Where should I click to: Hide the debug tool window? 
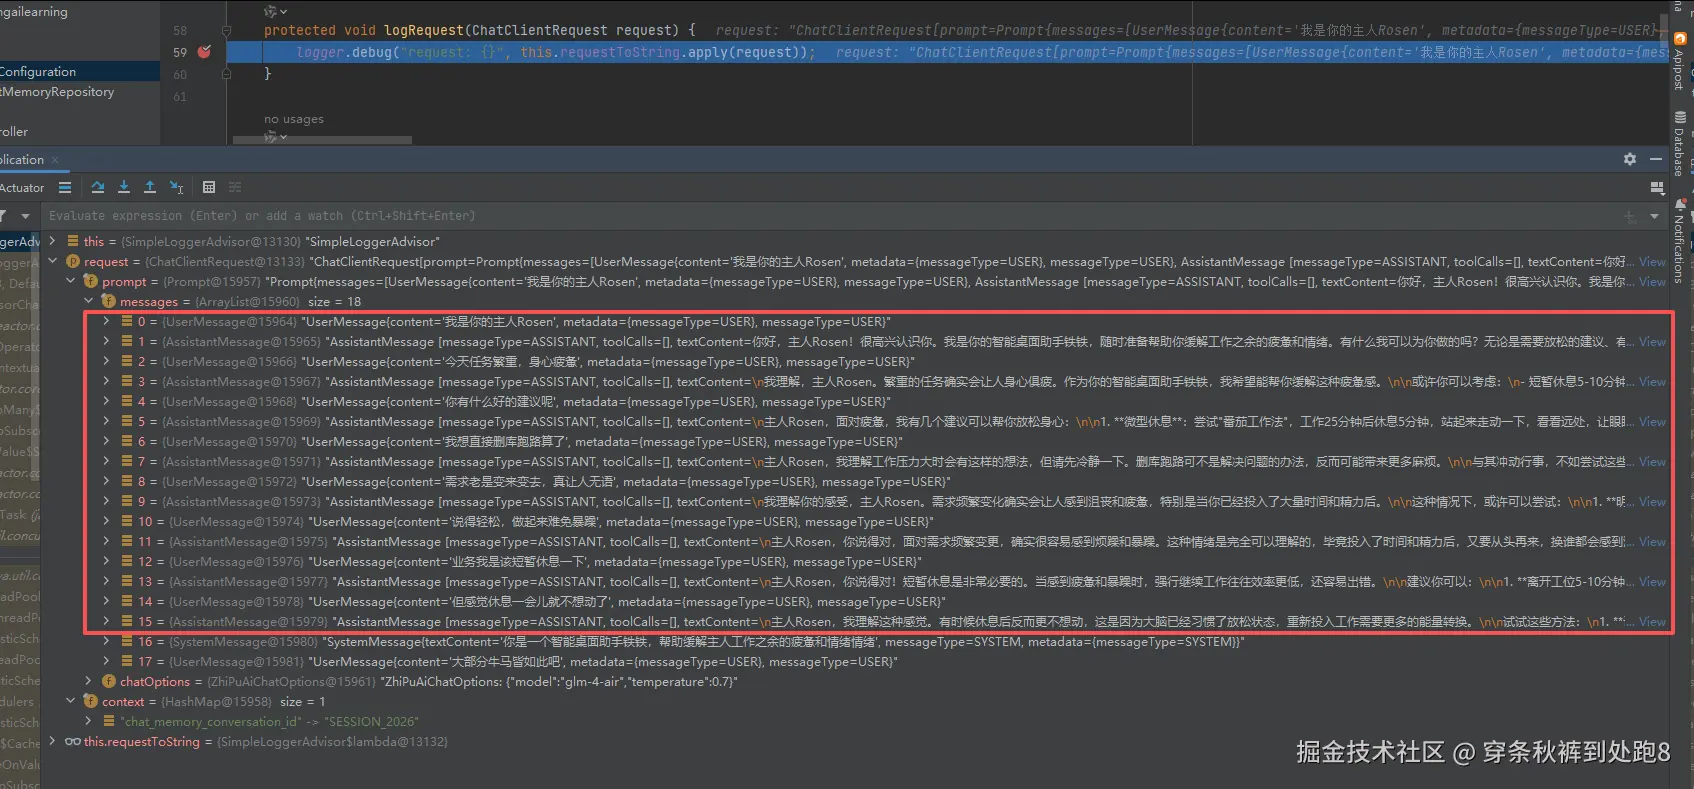[x=1656, y=159]
